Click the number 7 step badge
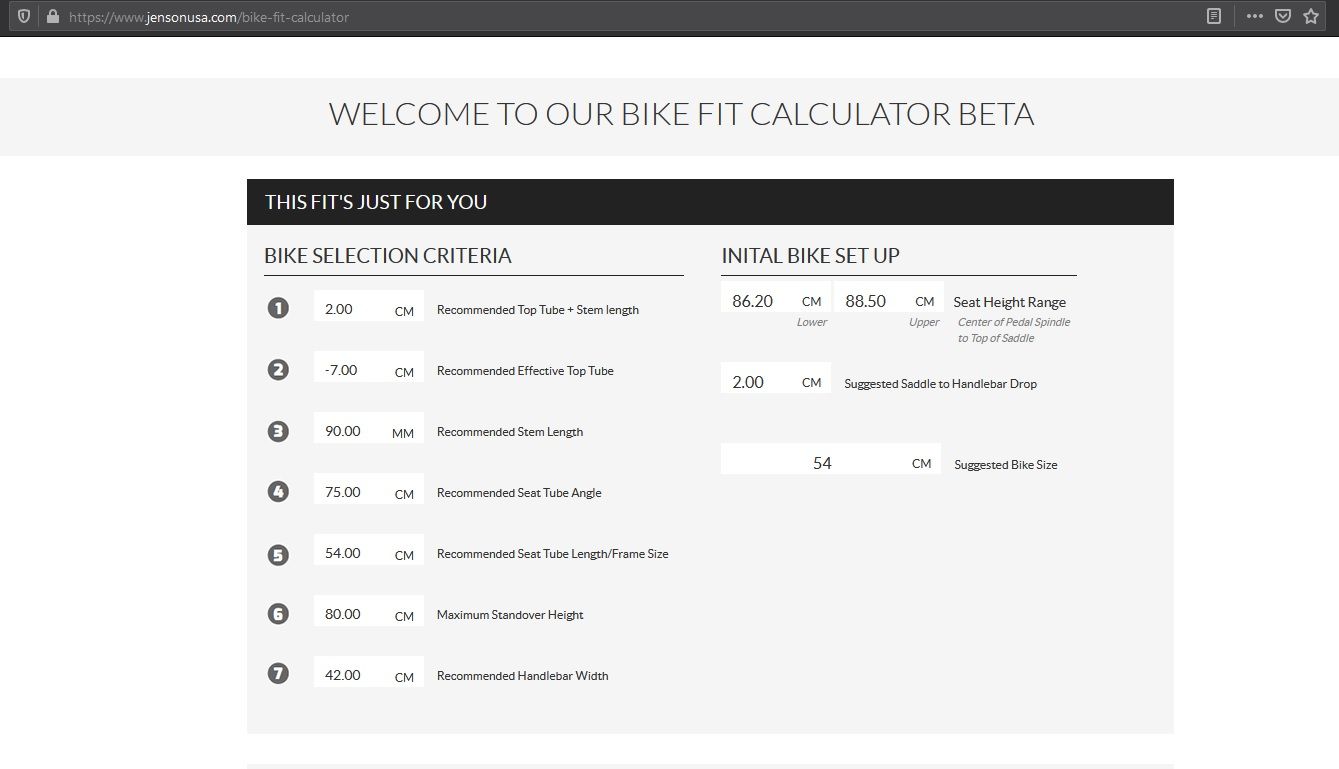Image resolution: width=1339 pixels, height=769 pixels. click(x=278, y=674)
